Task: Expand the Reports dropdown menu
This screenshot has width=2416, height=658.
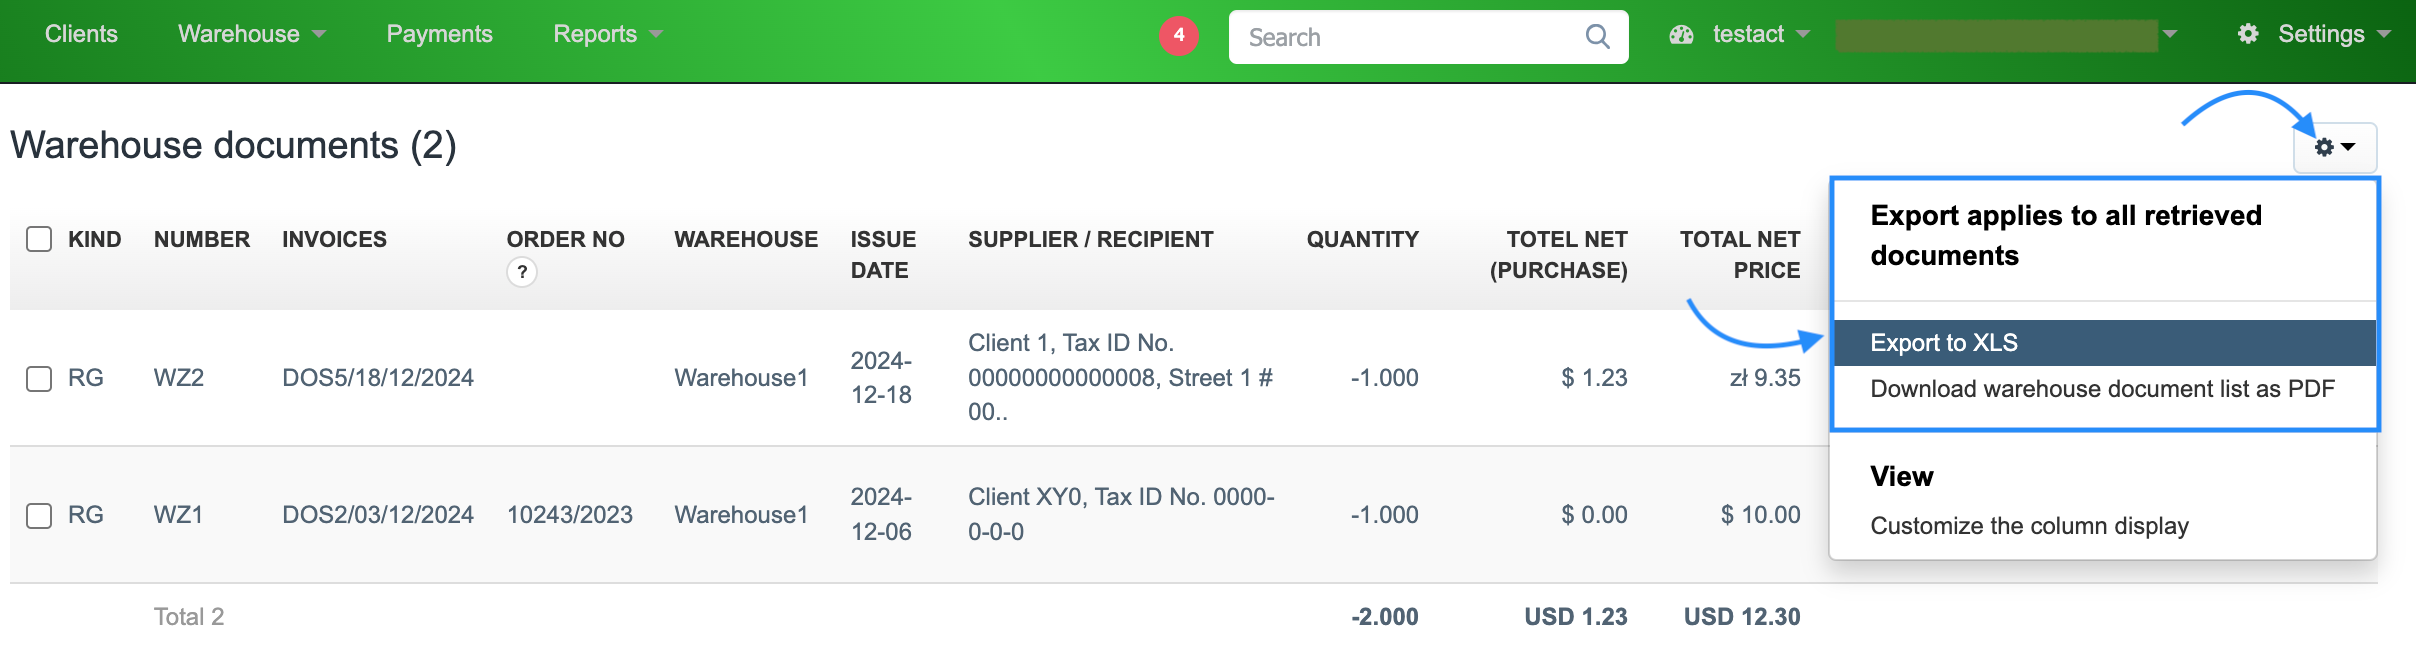Action: (607, 34)
